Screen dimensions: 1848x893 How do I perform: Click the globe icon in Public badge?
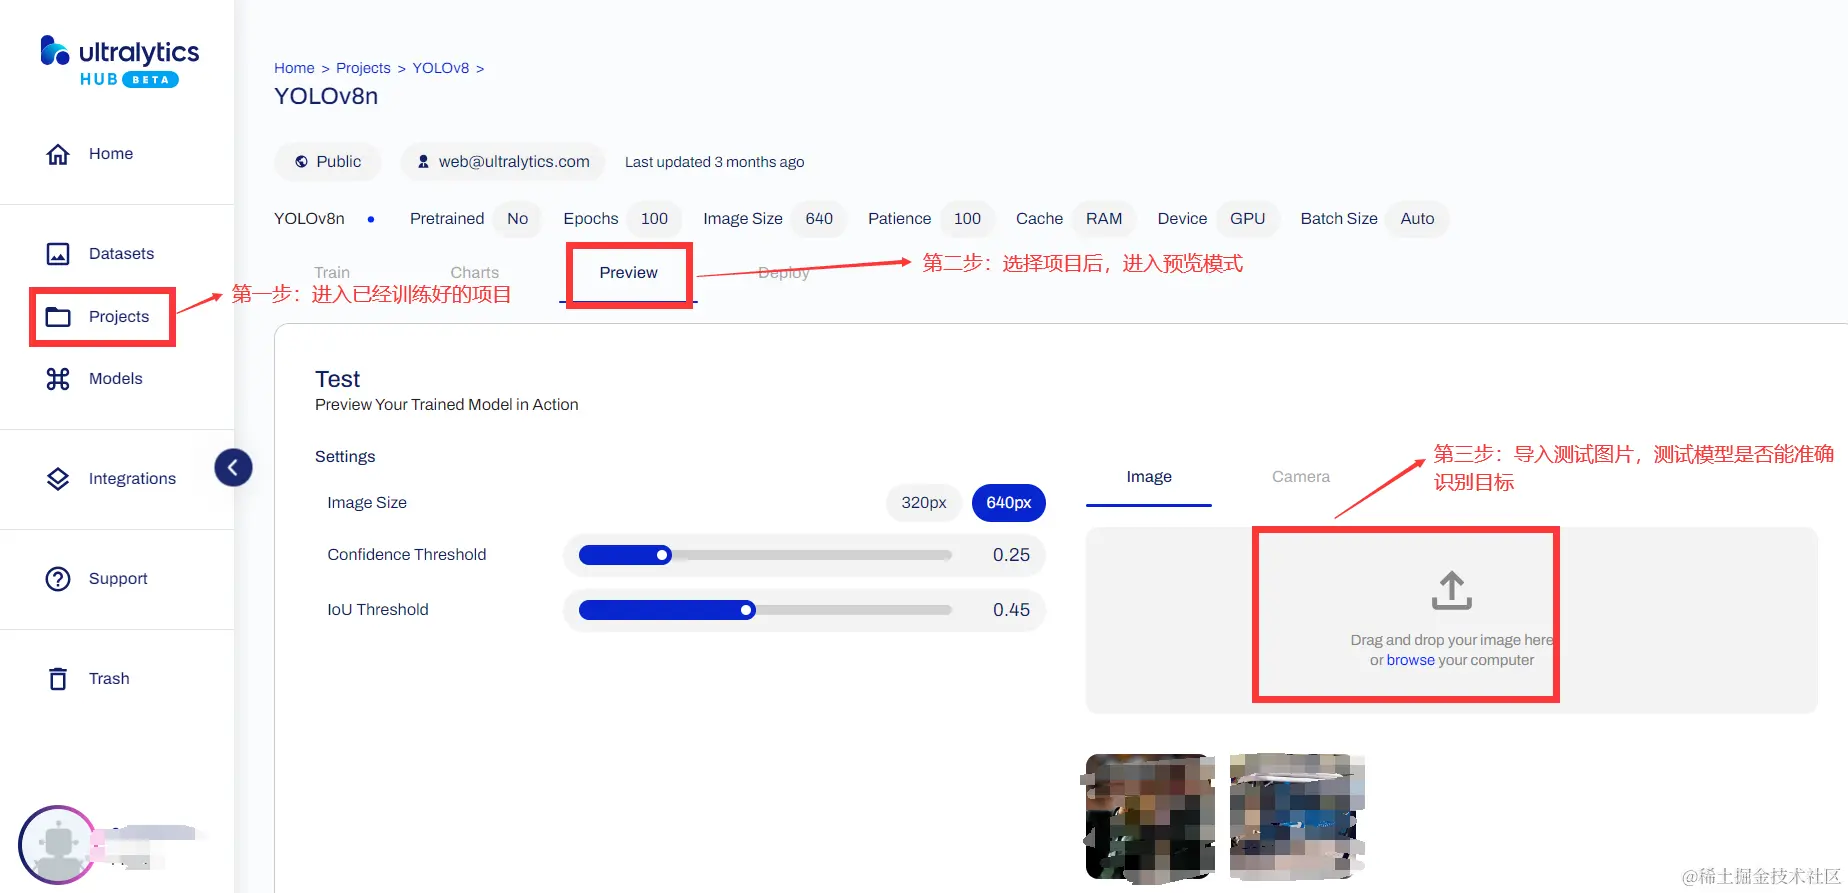click(301, 162)
